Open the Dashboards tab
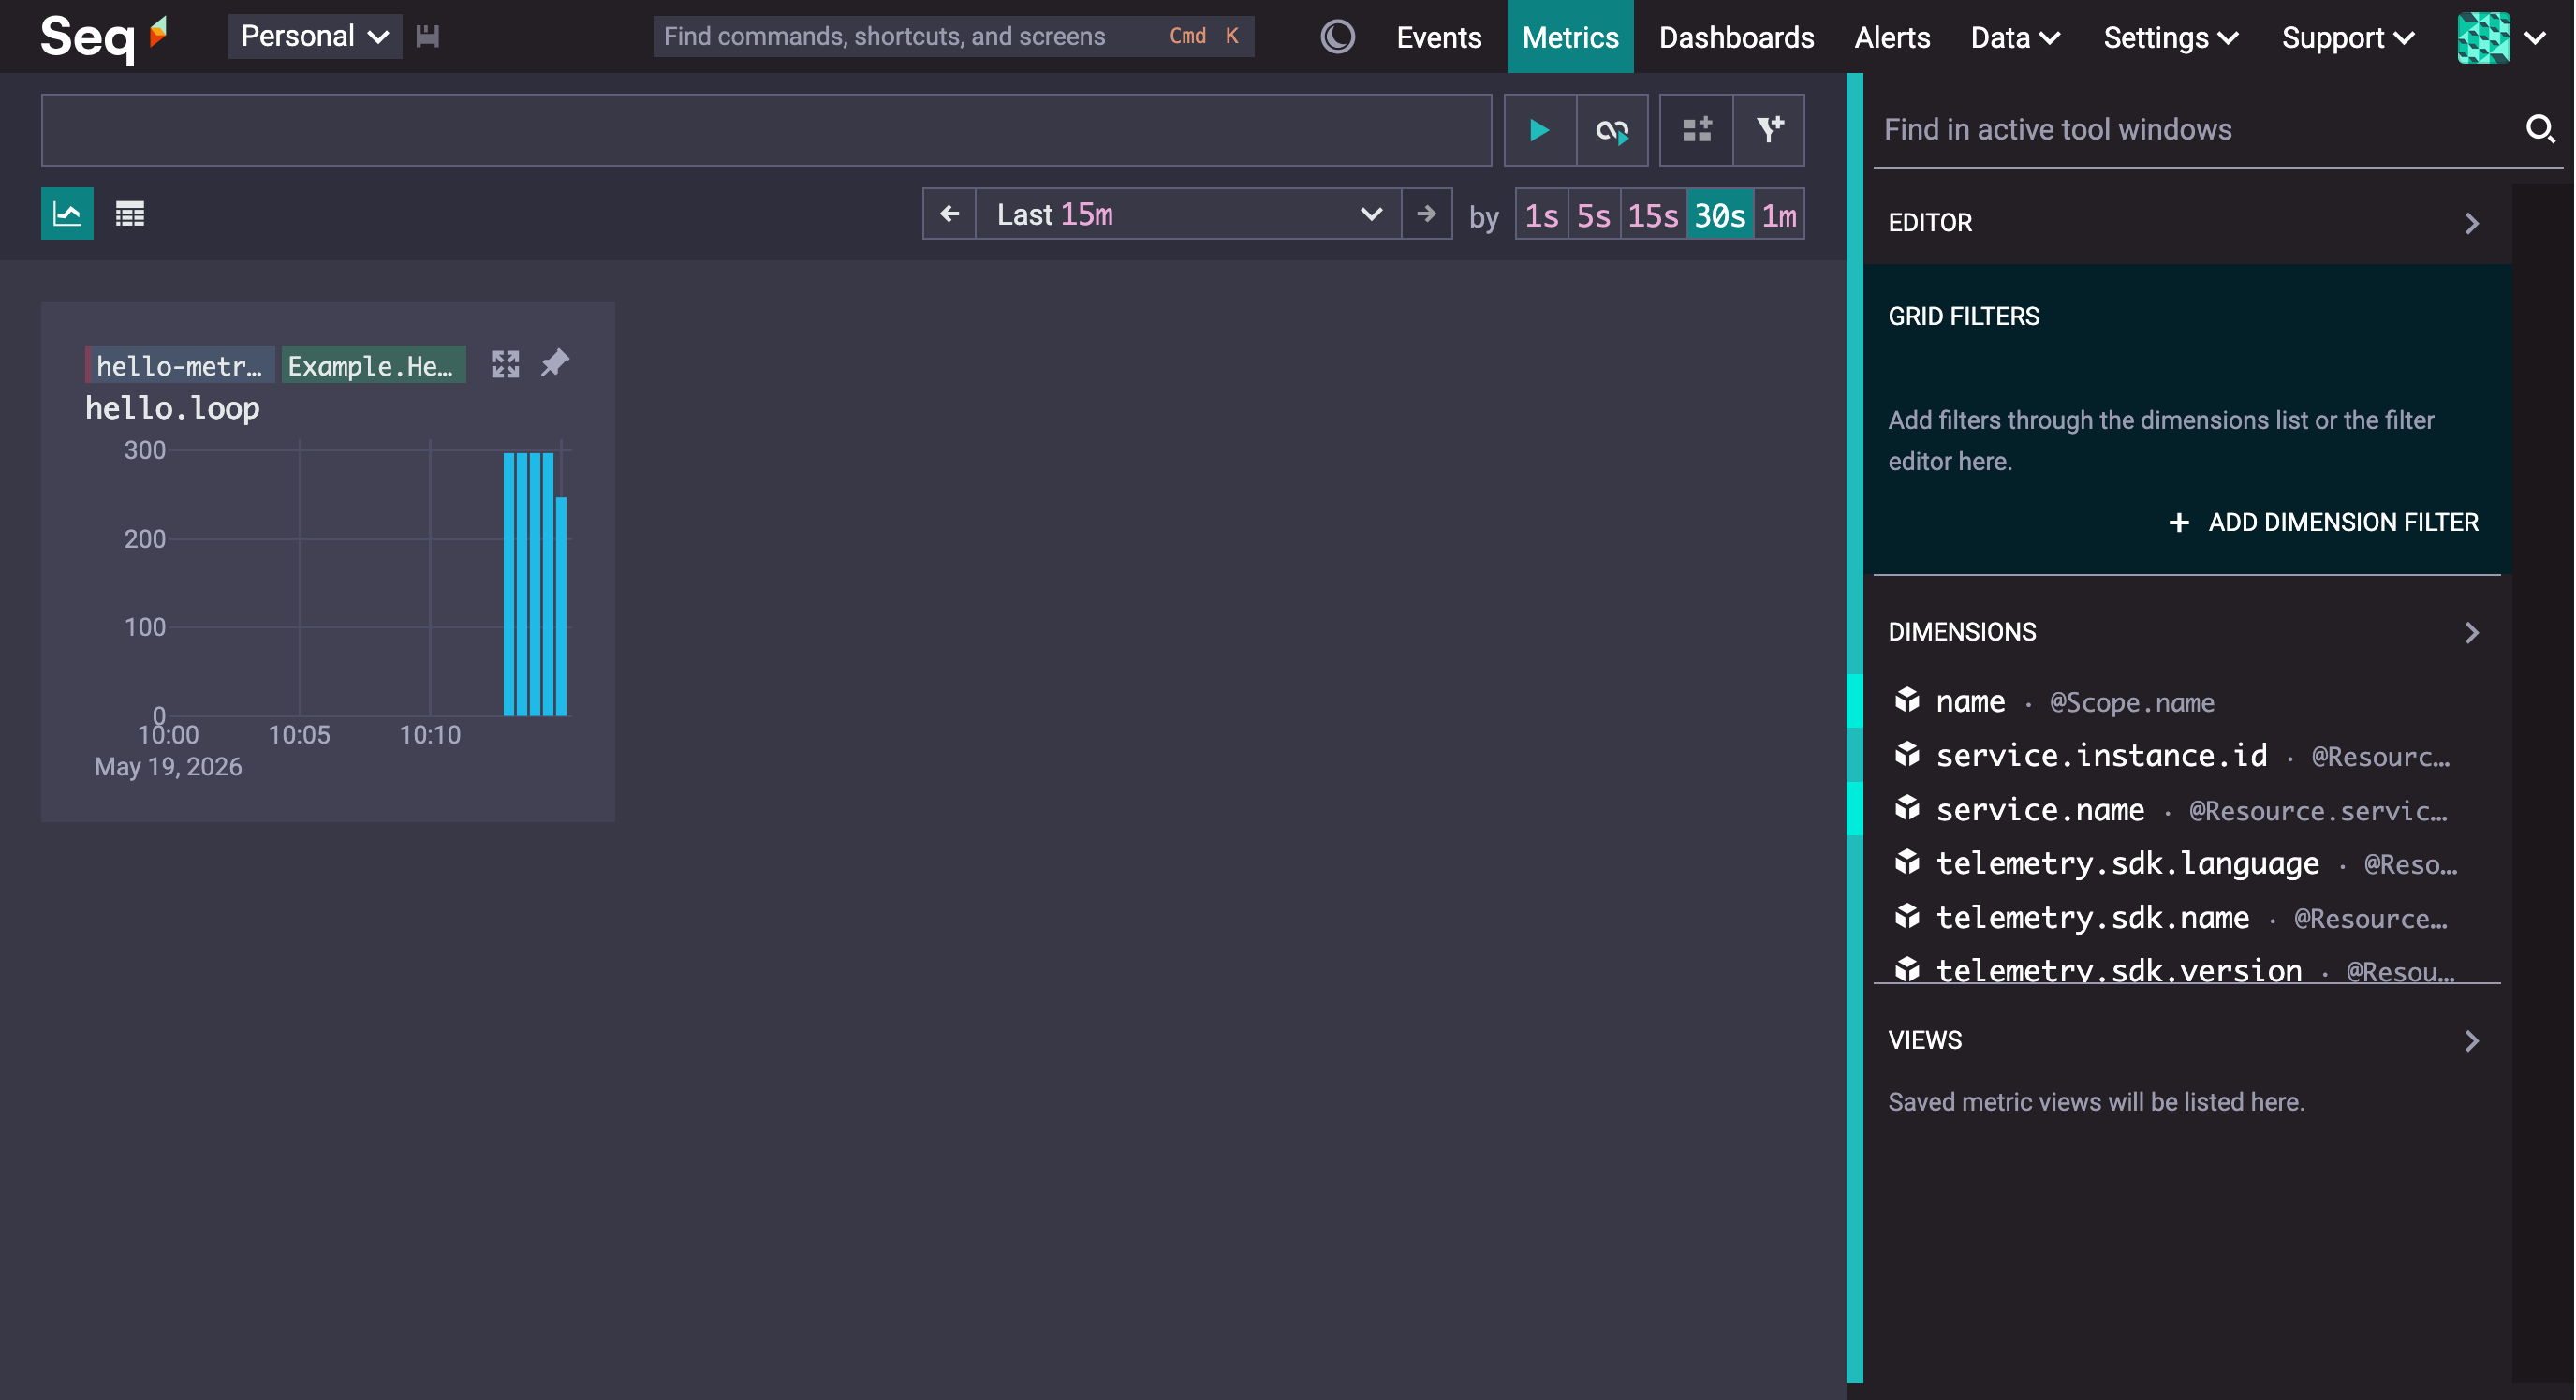 (1736, 37)
